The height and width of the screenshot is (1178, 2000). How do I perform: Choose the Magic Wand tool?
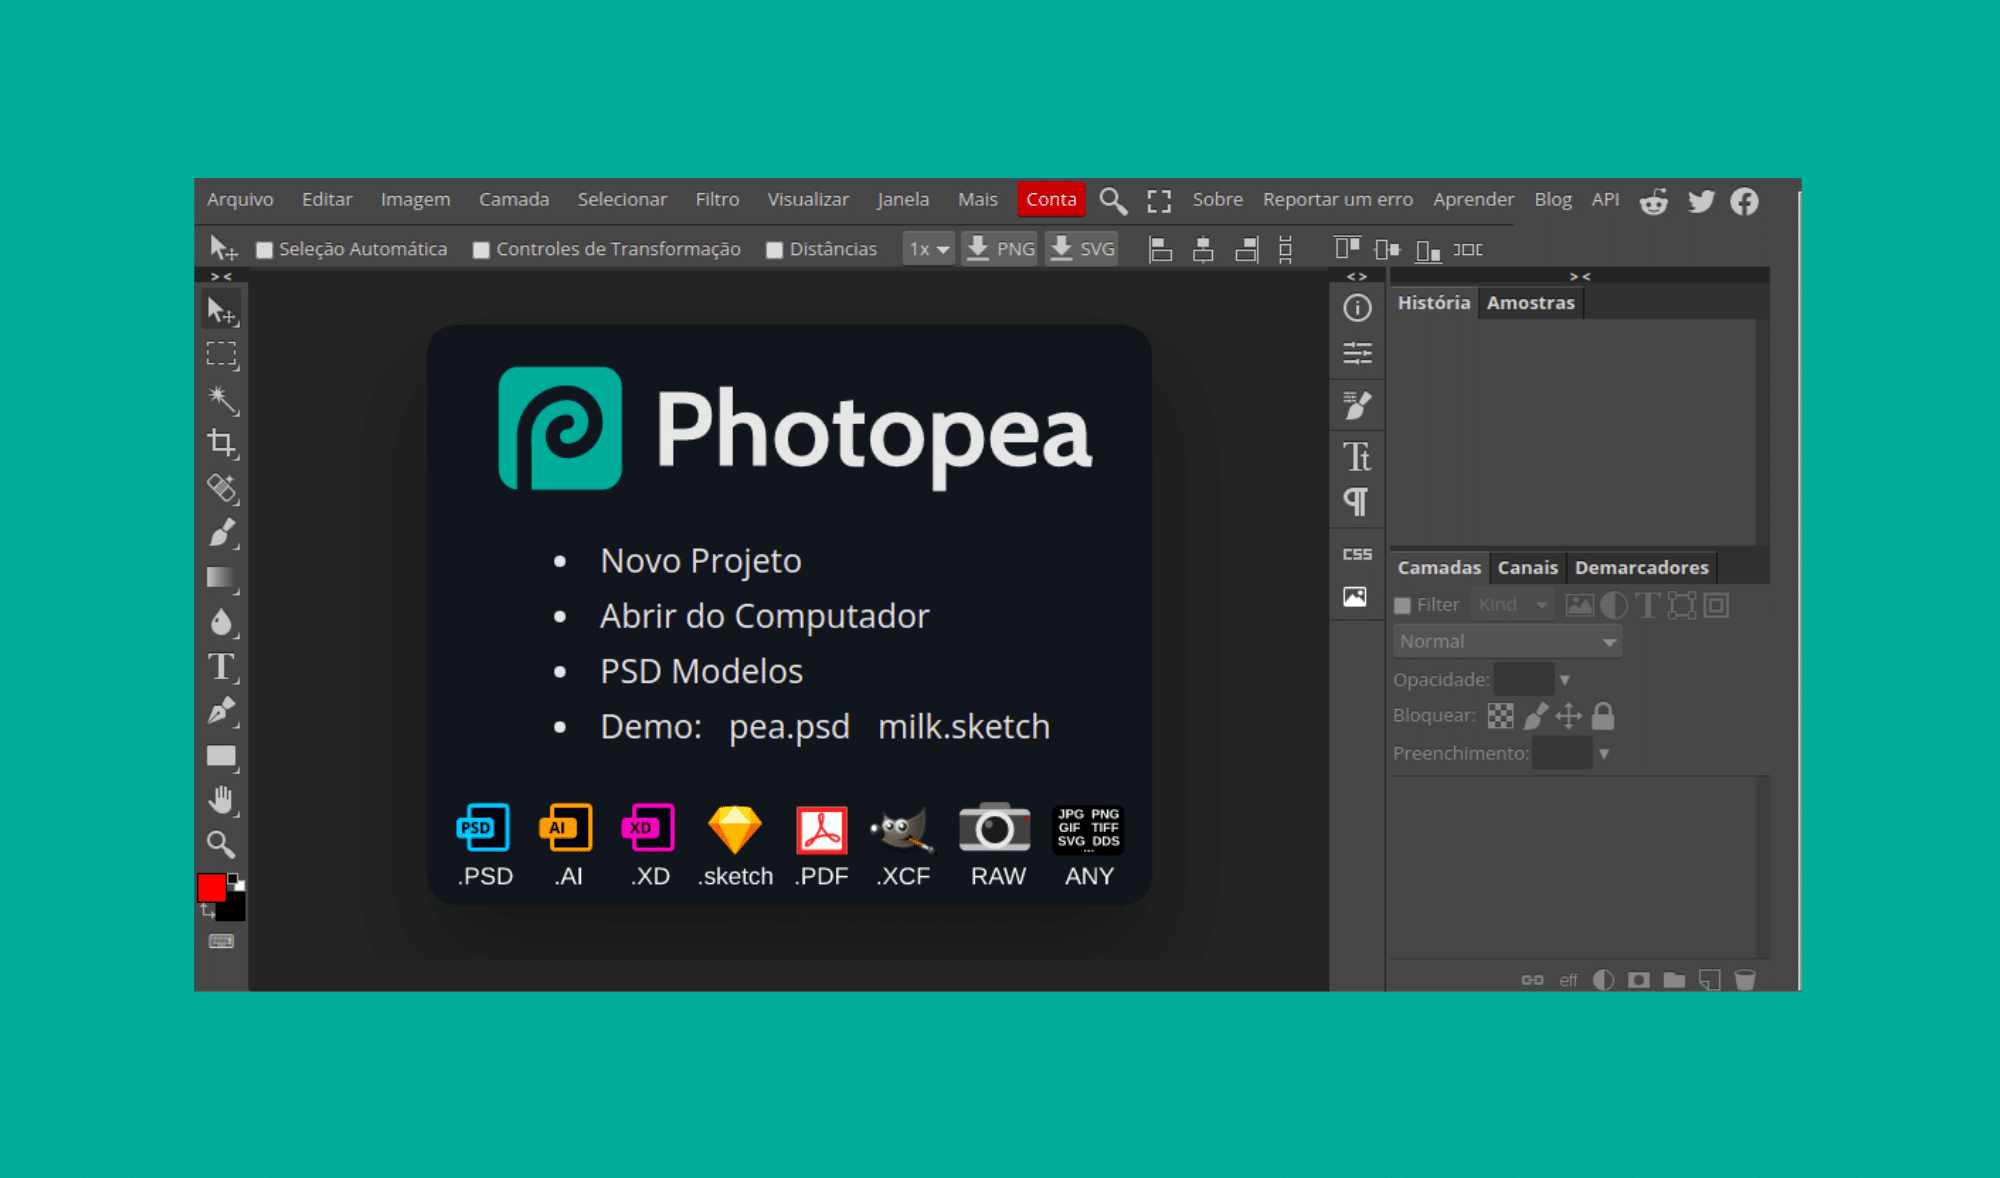[221, 399]
